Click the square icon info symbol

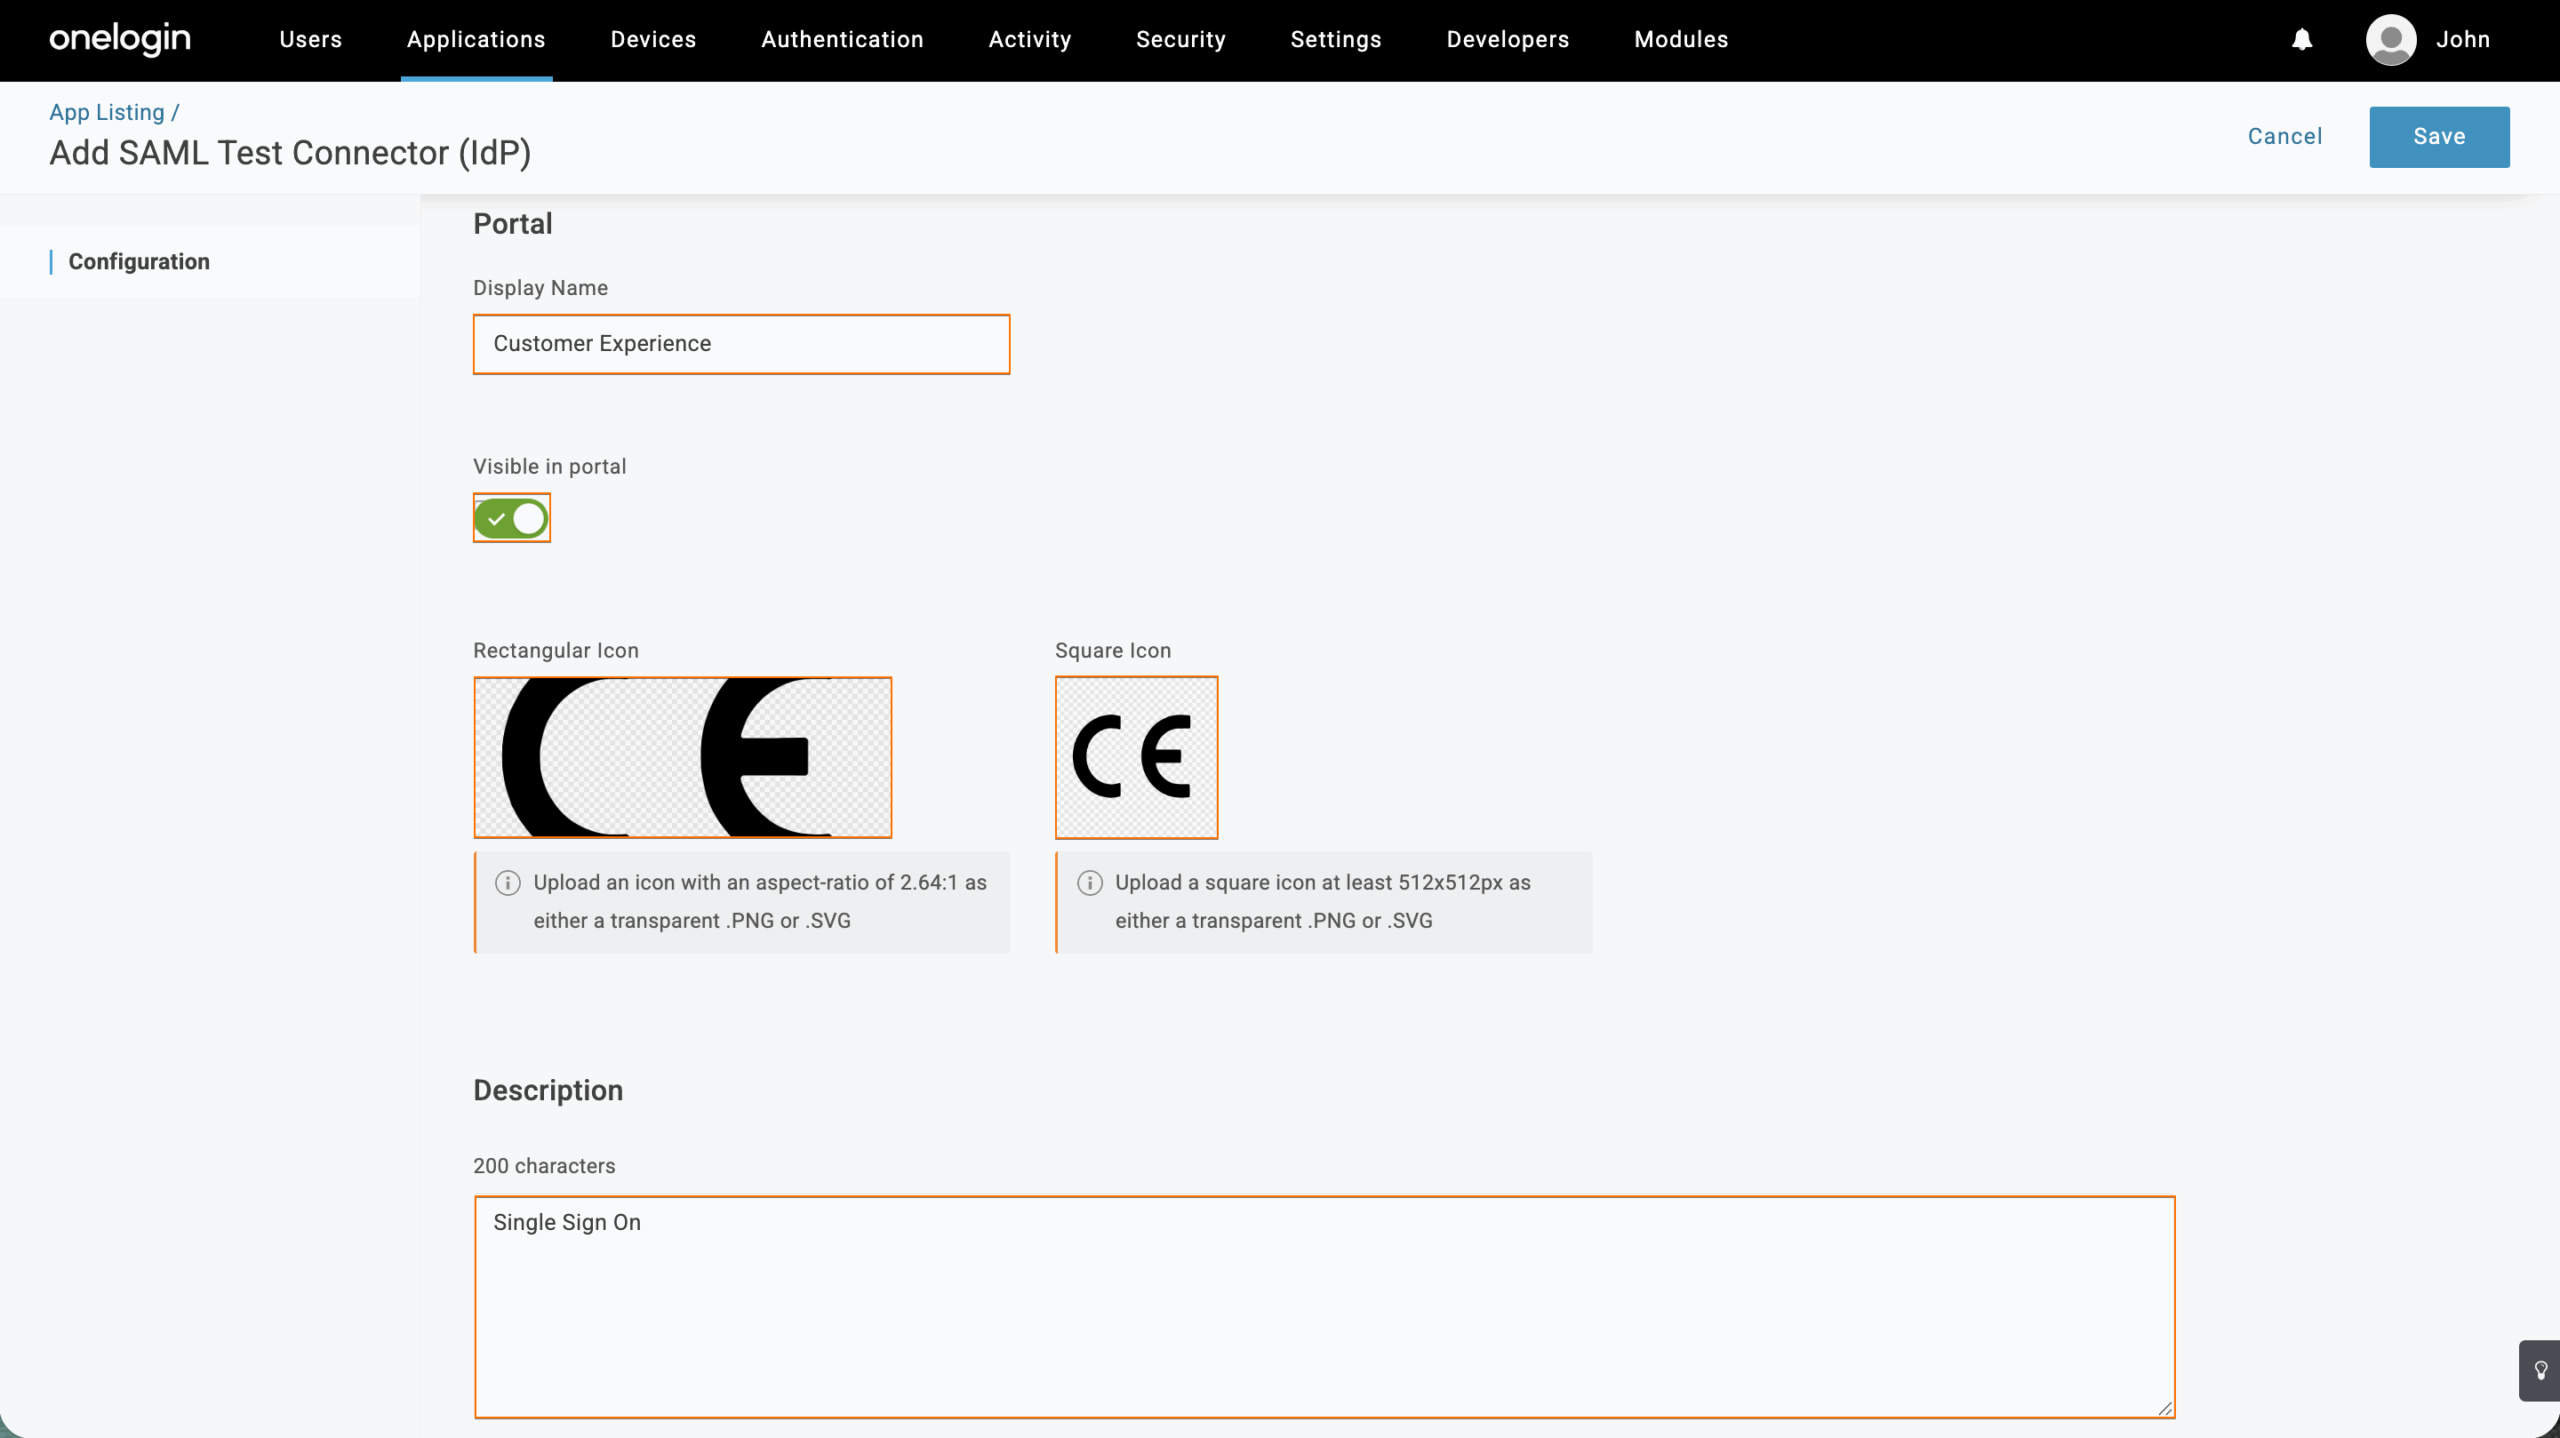[x=1089, y=883]
